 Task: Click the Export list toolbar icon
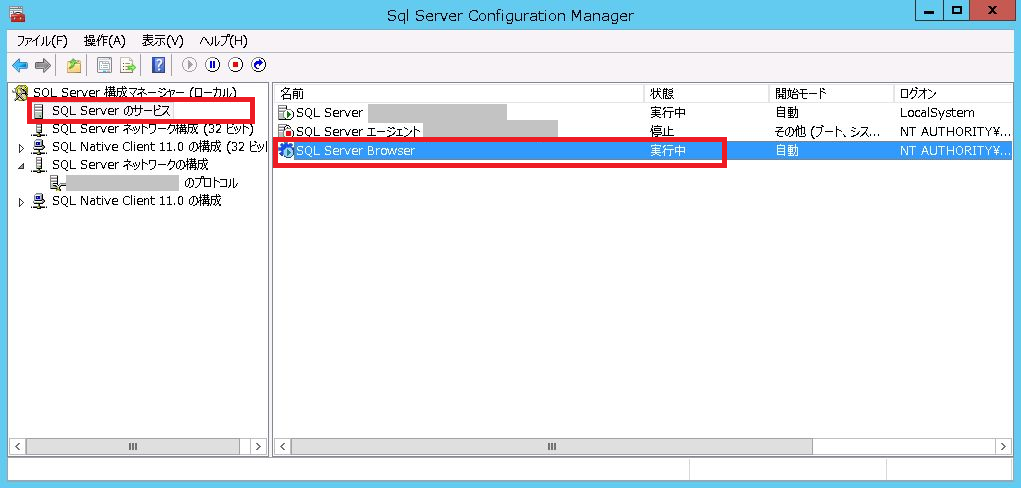coord(127,65)
